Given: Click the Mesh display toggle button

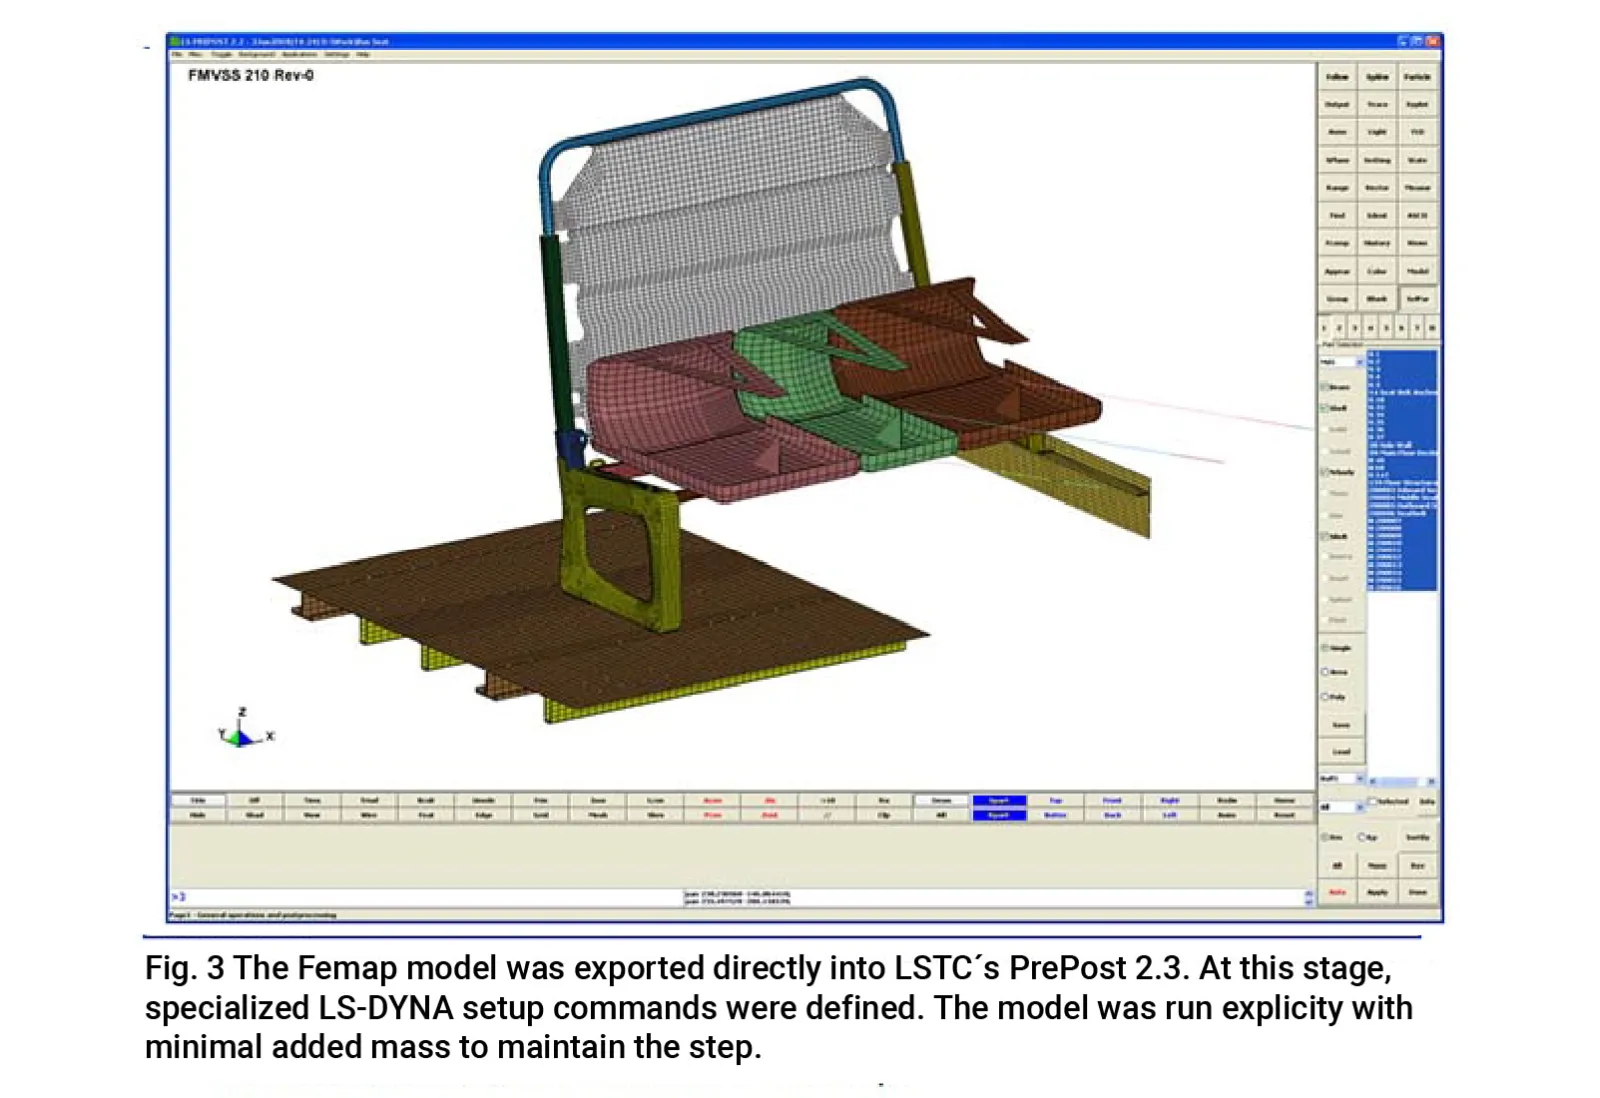Looking at the screenshot, I should [598, 815].
